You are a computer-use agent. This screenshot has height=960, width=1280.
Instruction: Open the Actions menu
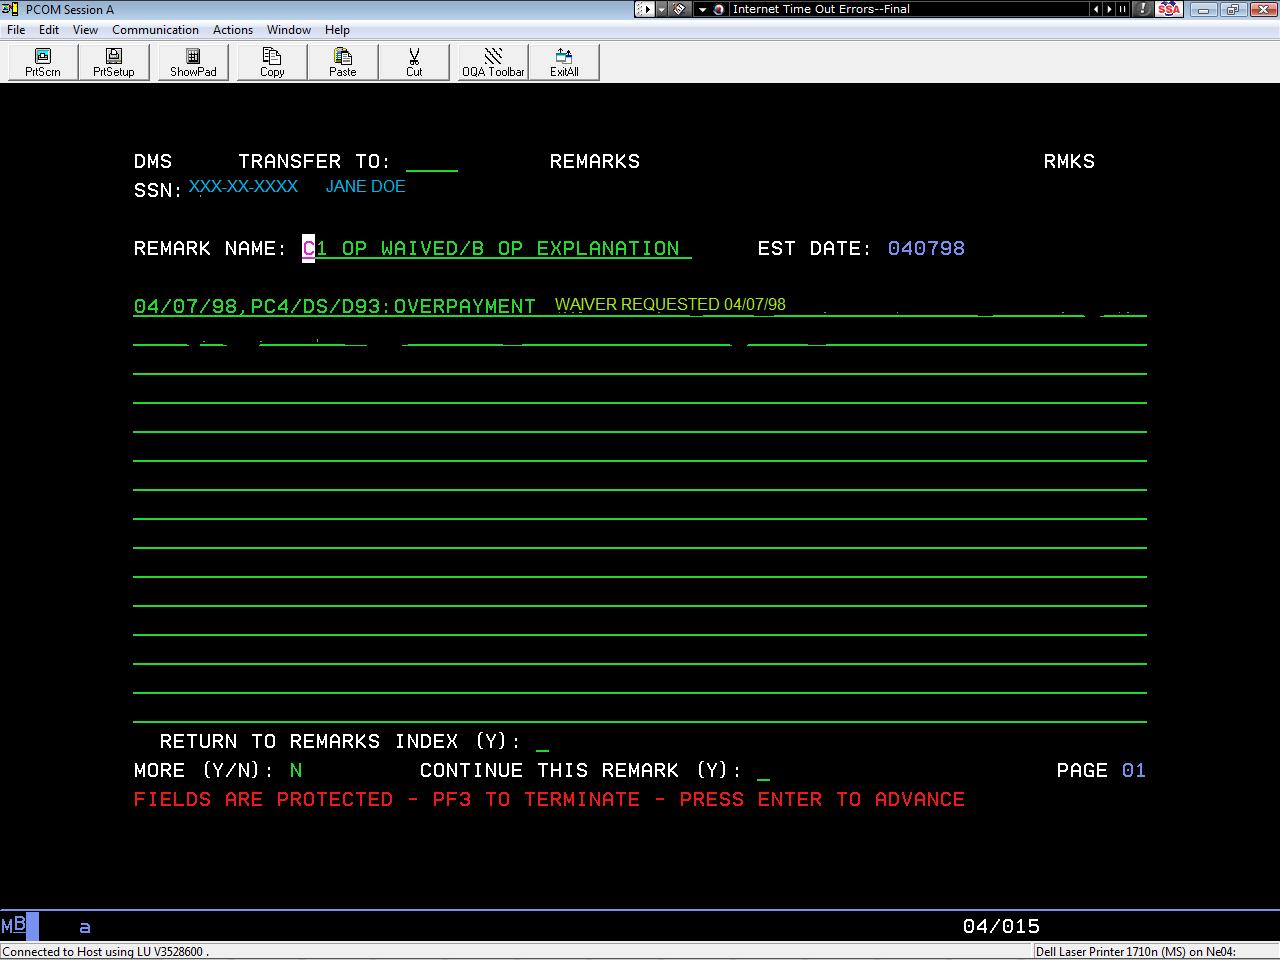pos(233,30)
